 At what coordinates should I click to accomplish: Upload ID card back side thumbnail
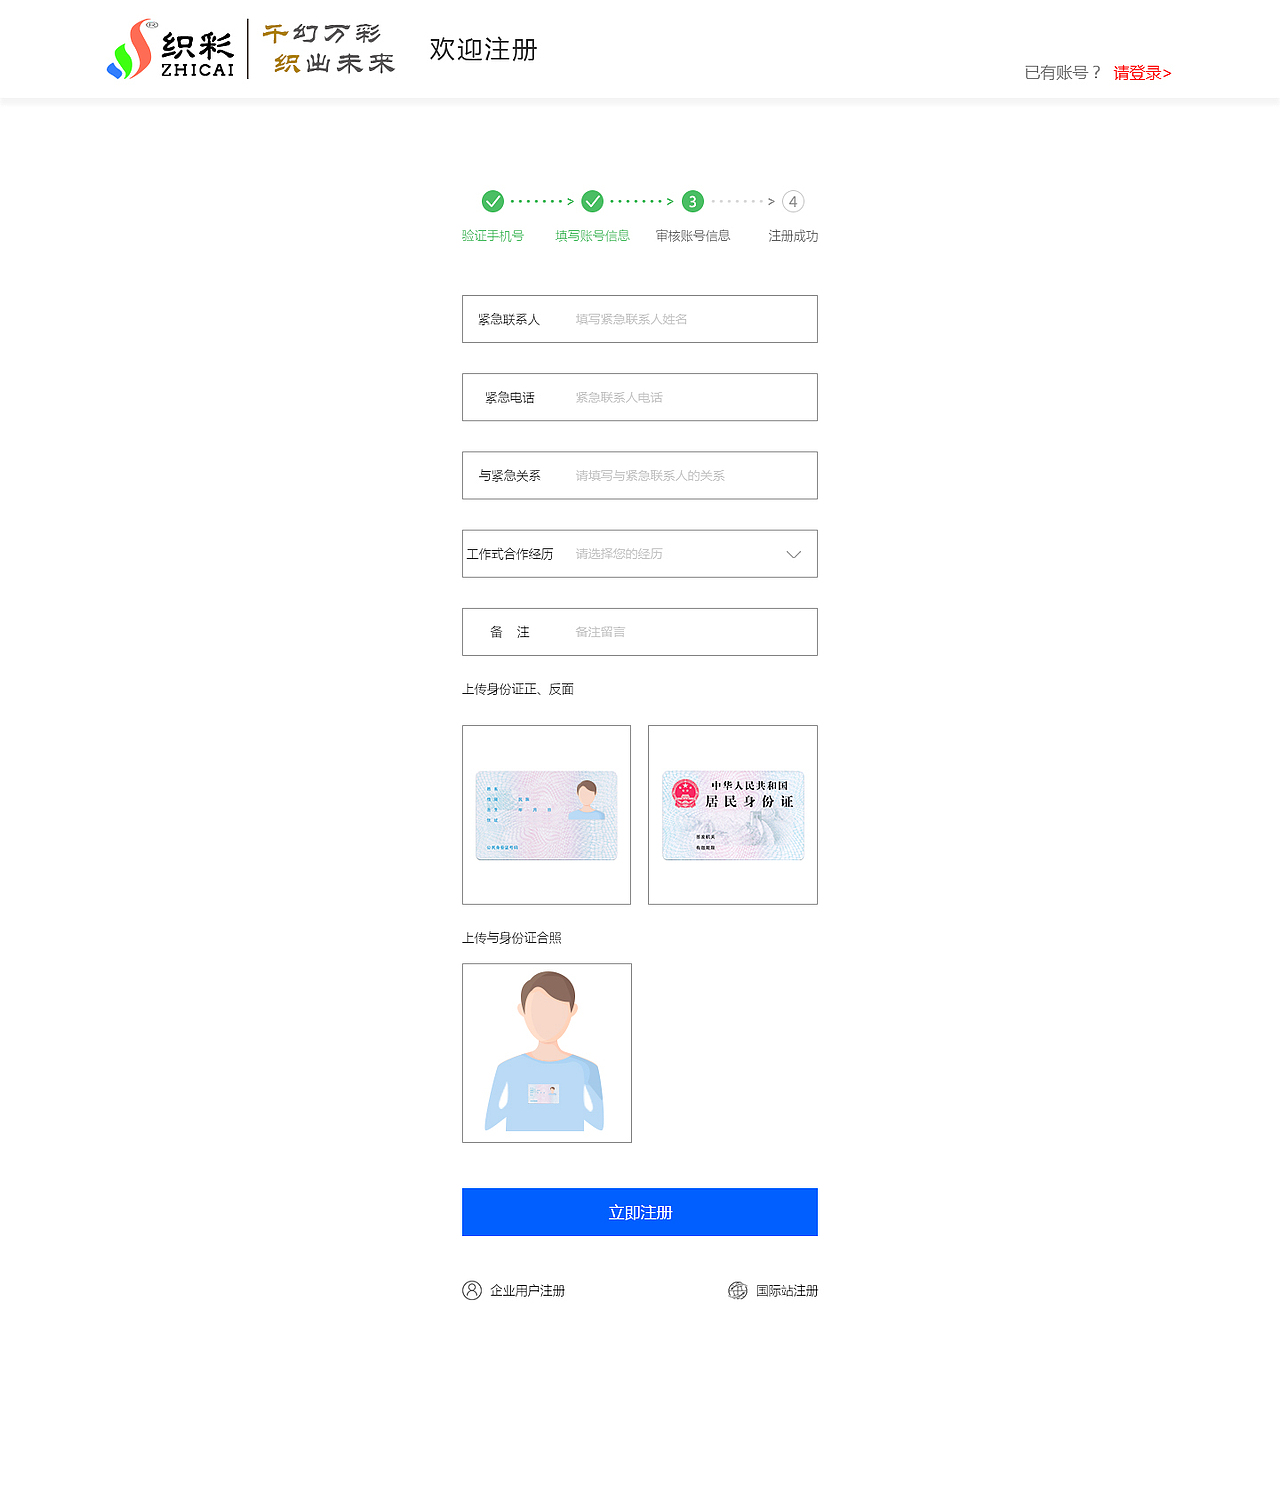733,815
